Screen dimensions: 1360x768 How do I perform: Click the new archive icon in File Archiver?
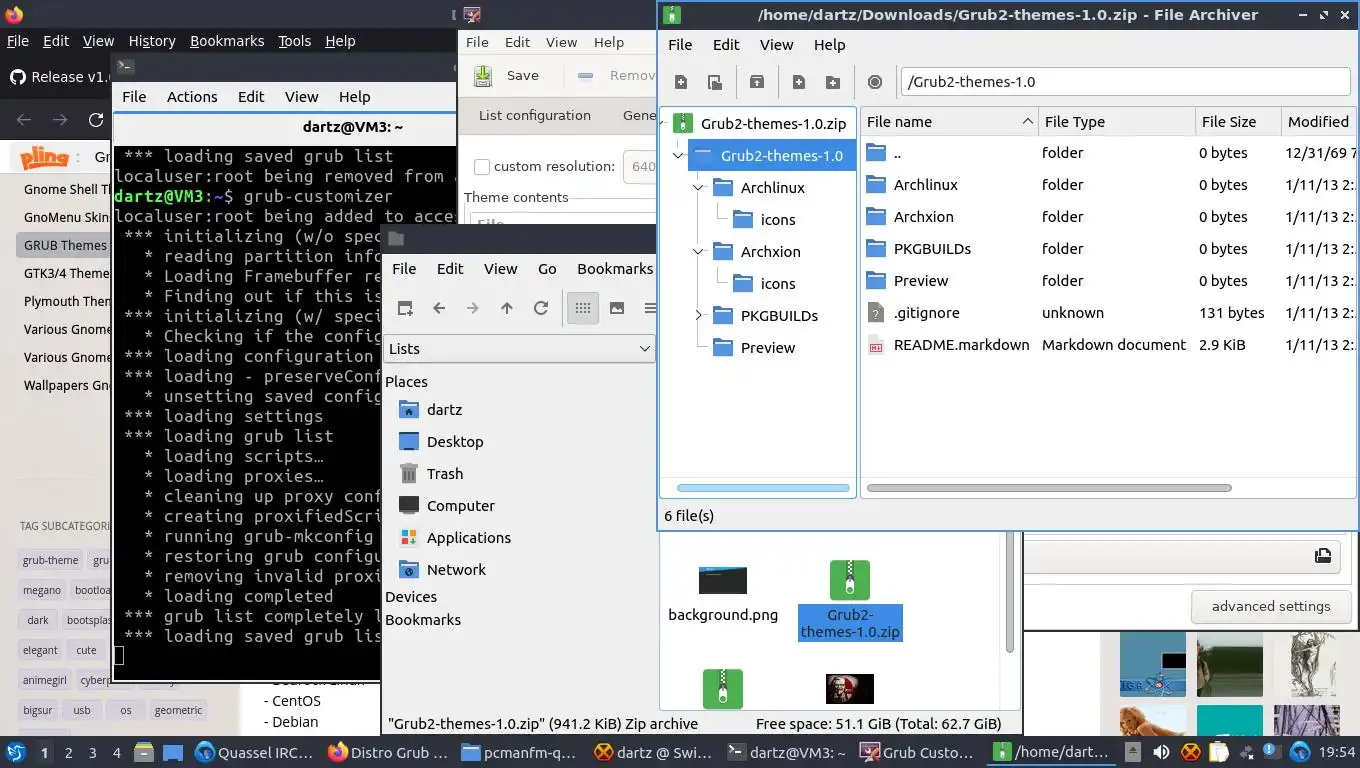681,82
